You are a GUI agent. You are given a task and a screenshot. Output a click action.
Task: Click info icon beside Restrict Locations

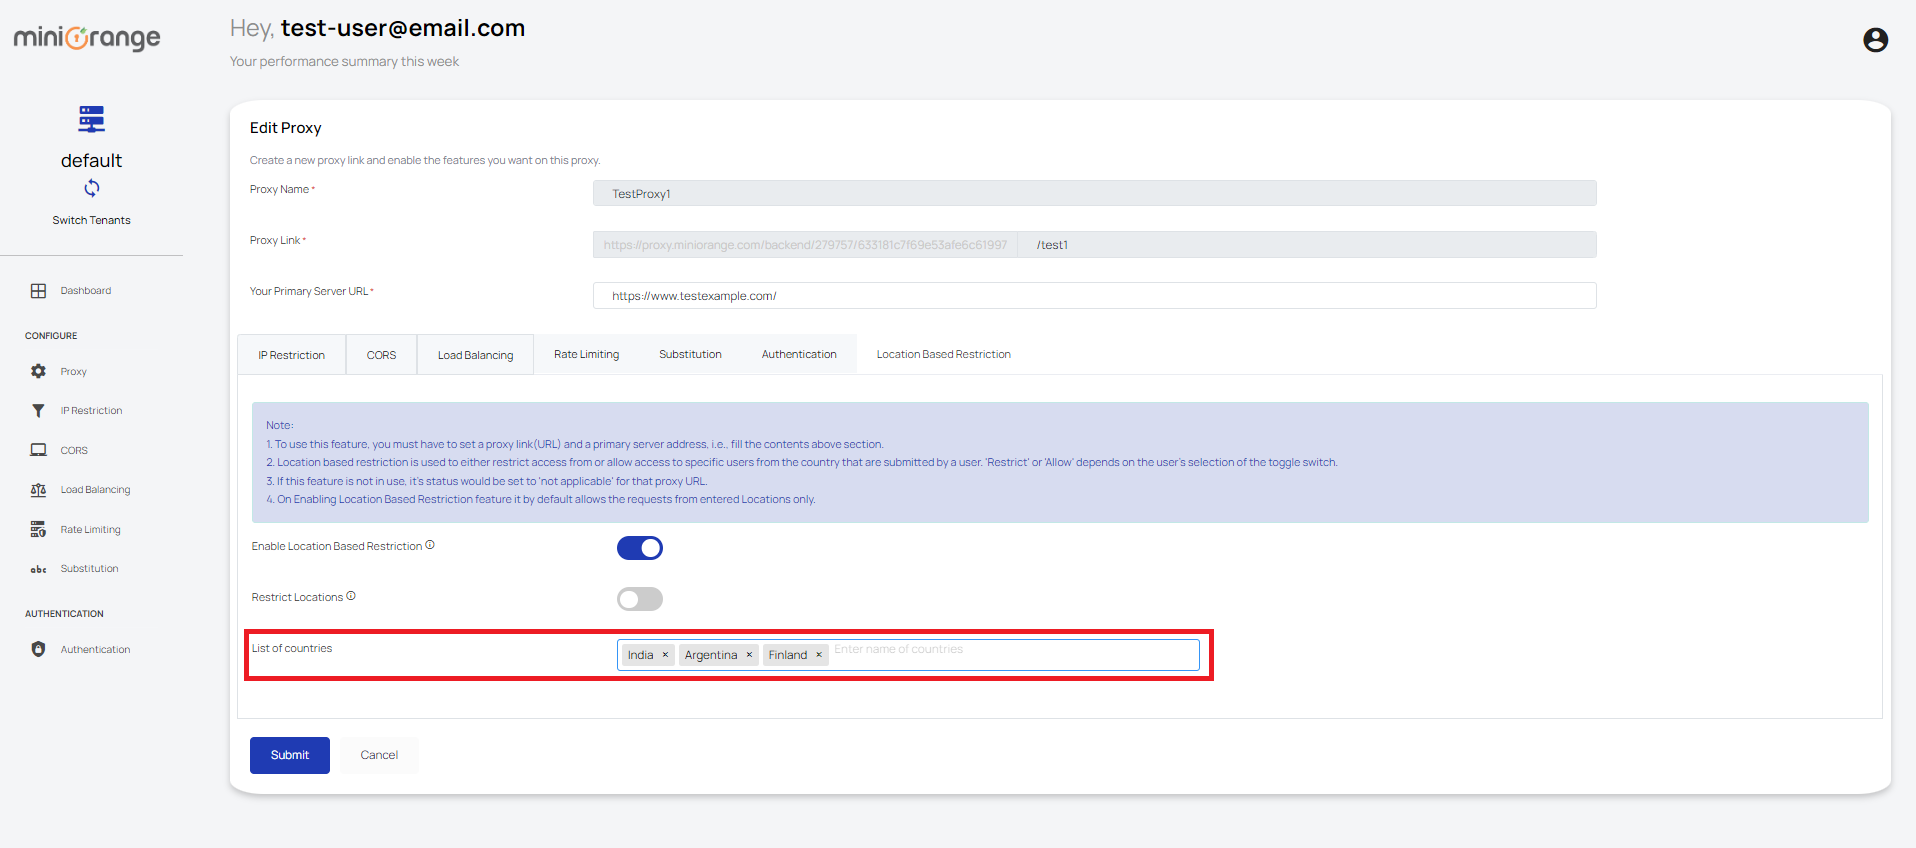click(351, 596)
